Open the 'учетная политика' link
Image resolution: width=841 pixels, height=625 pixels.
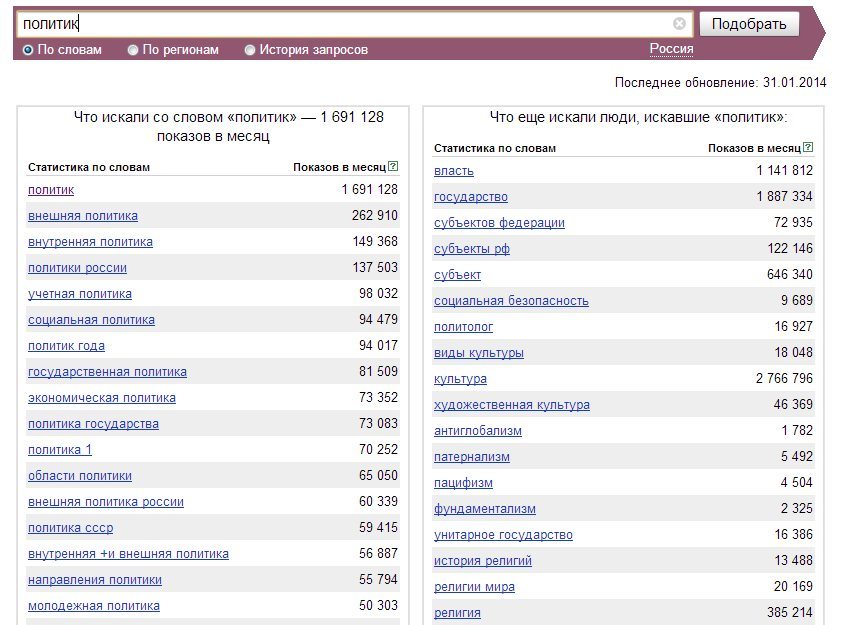[x=79, y=294]
